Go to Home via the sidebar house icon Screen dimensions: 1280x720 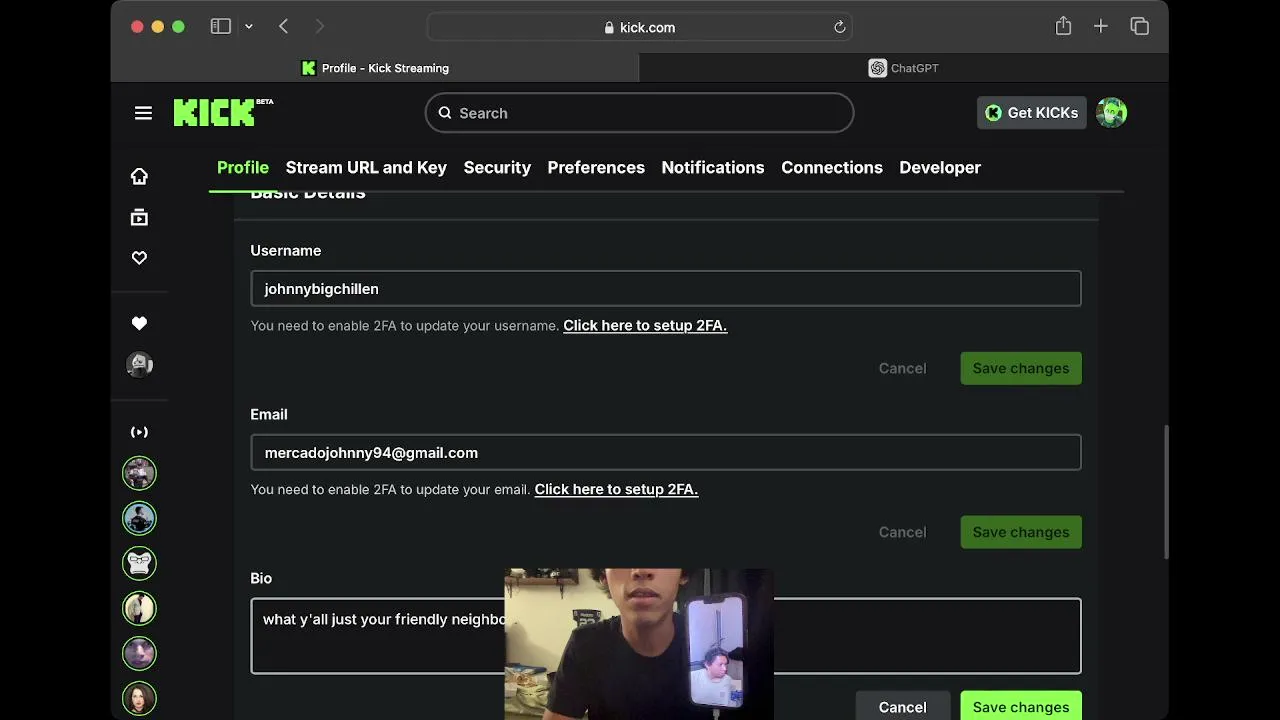click(x=139, y=176)
